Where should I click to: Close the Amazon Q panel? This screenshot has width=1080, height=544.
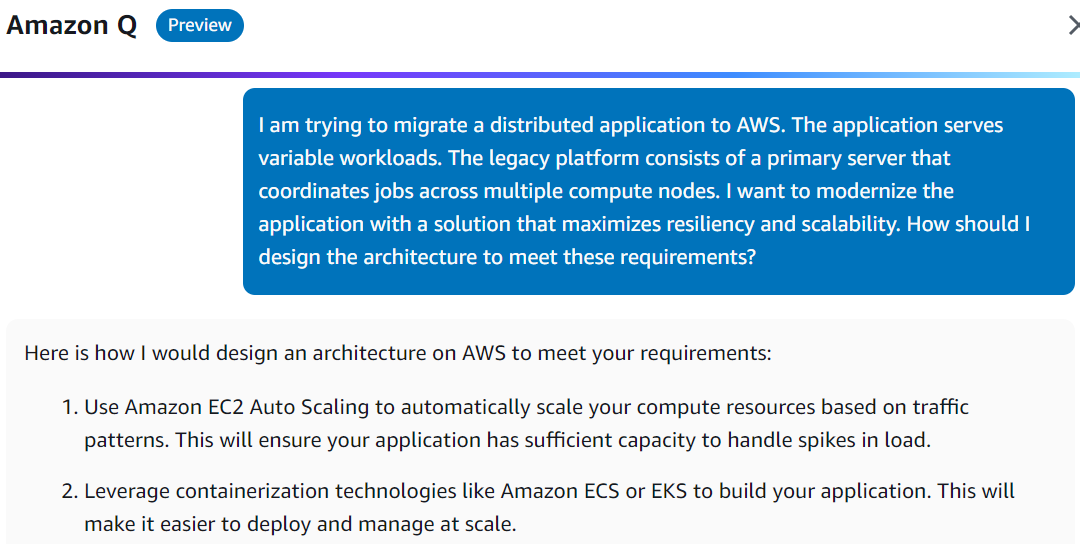click(1073, 25)
